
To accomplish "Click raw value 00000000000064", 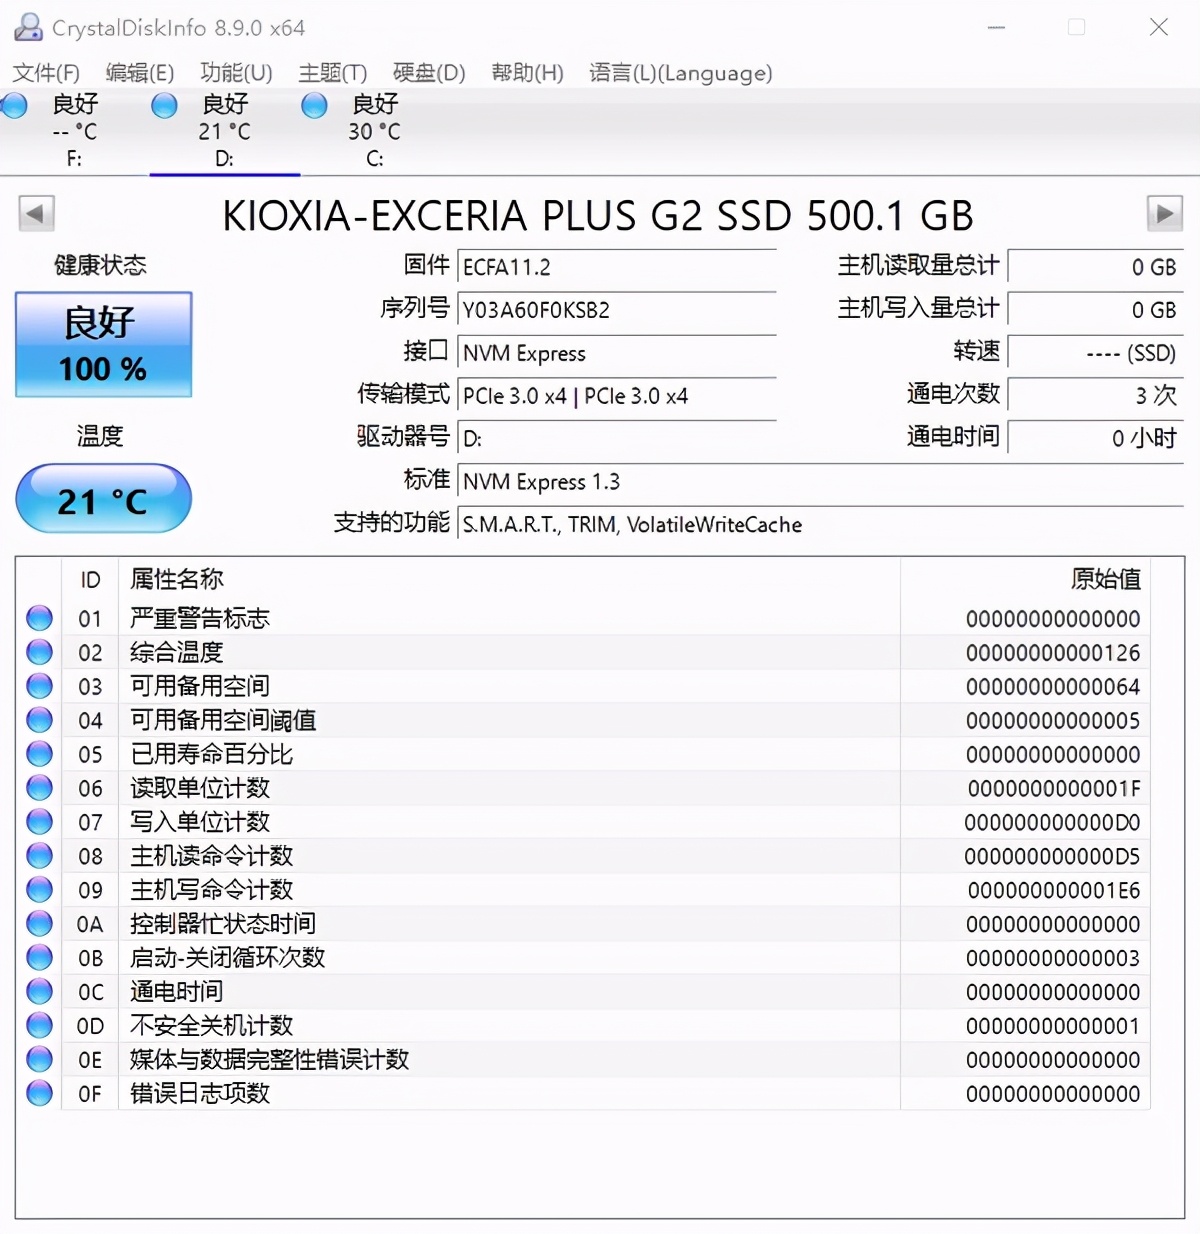I will (1053, 687).
